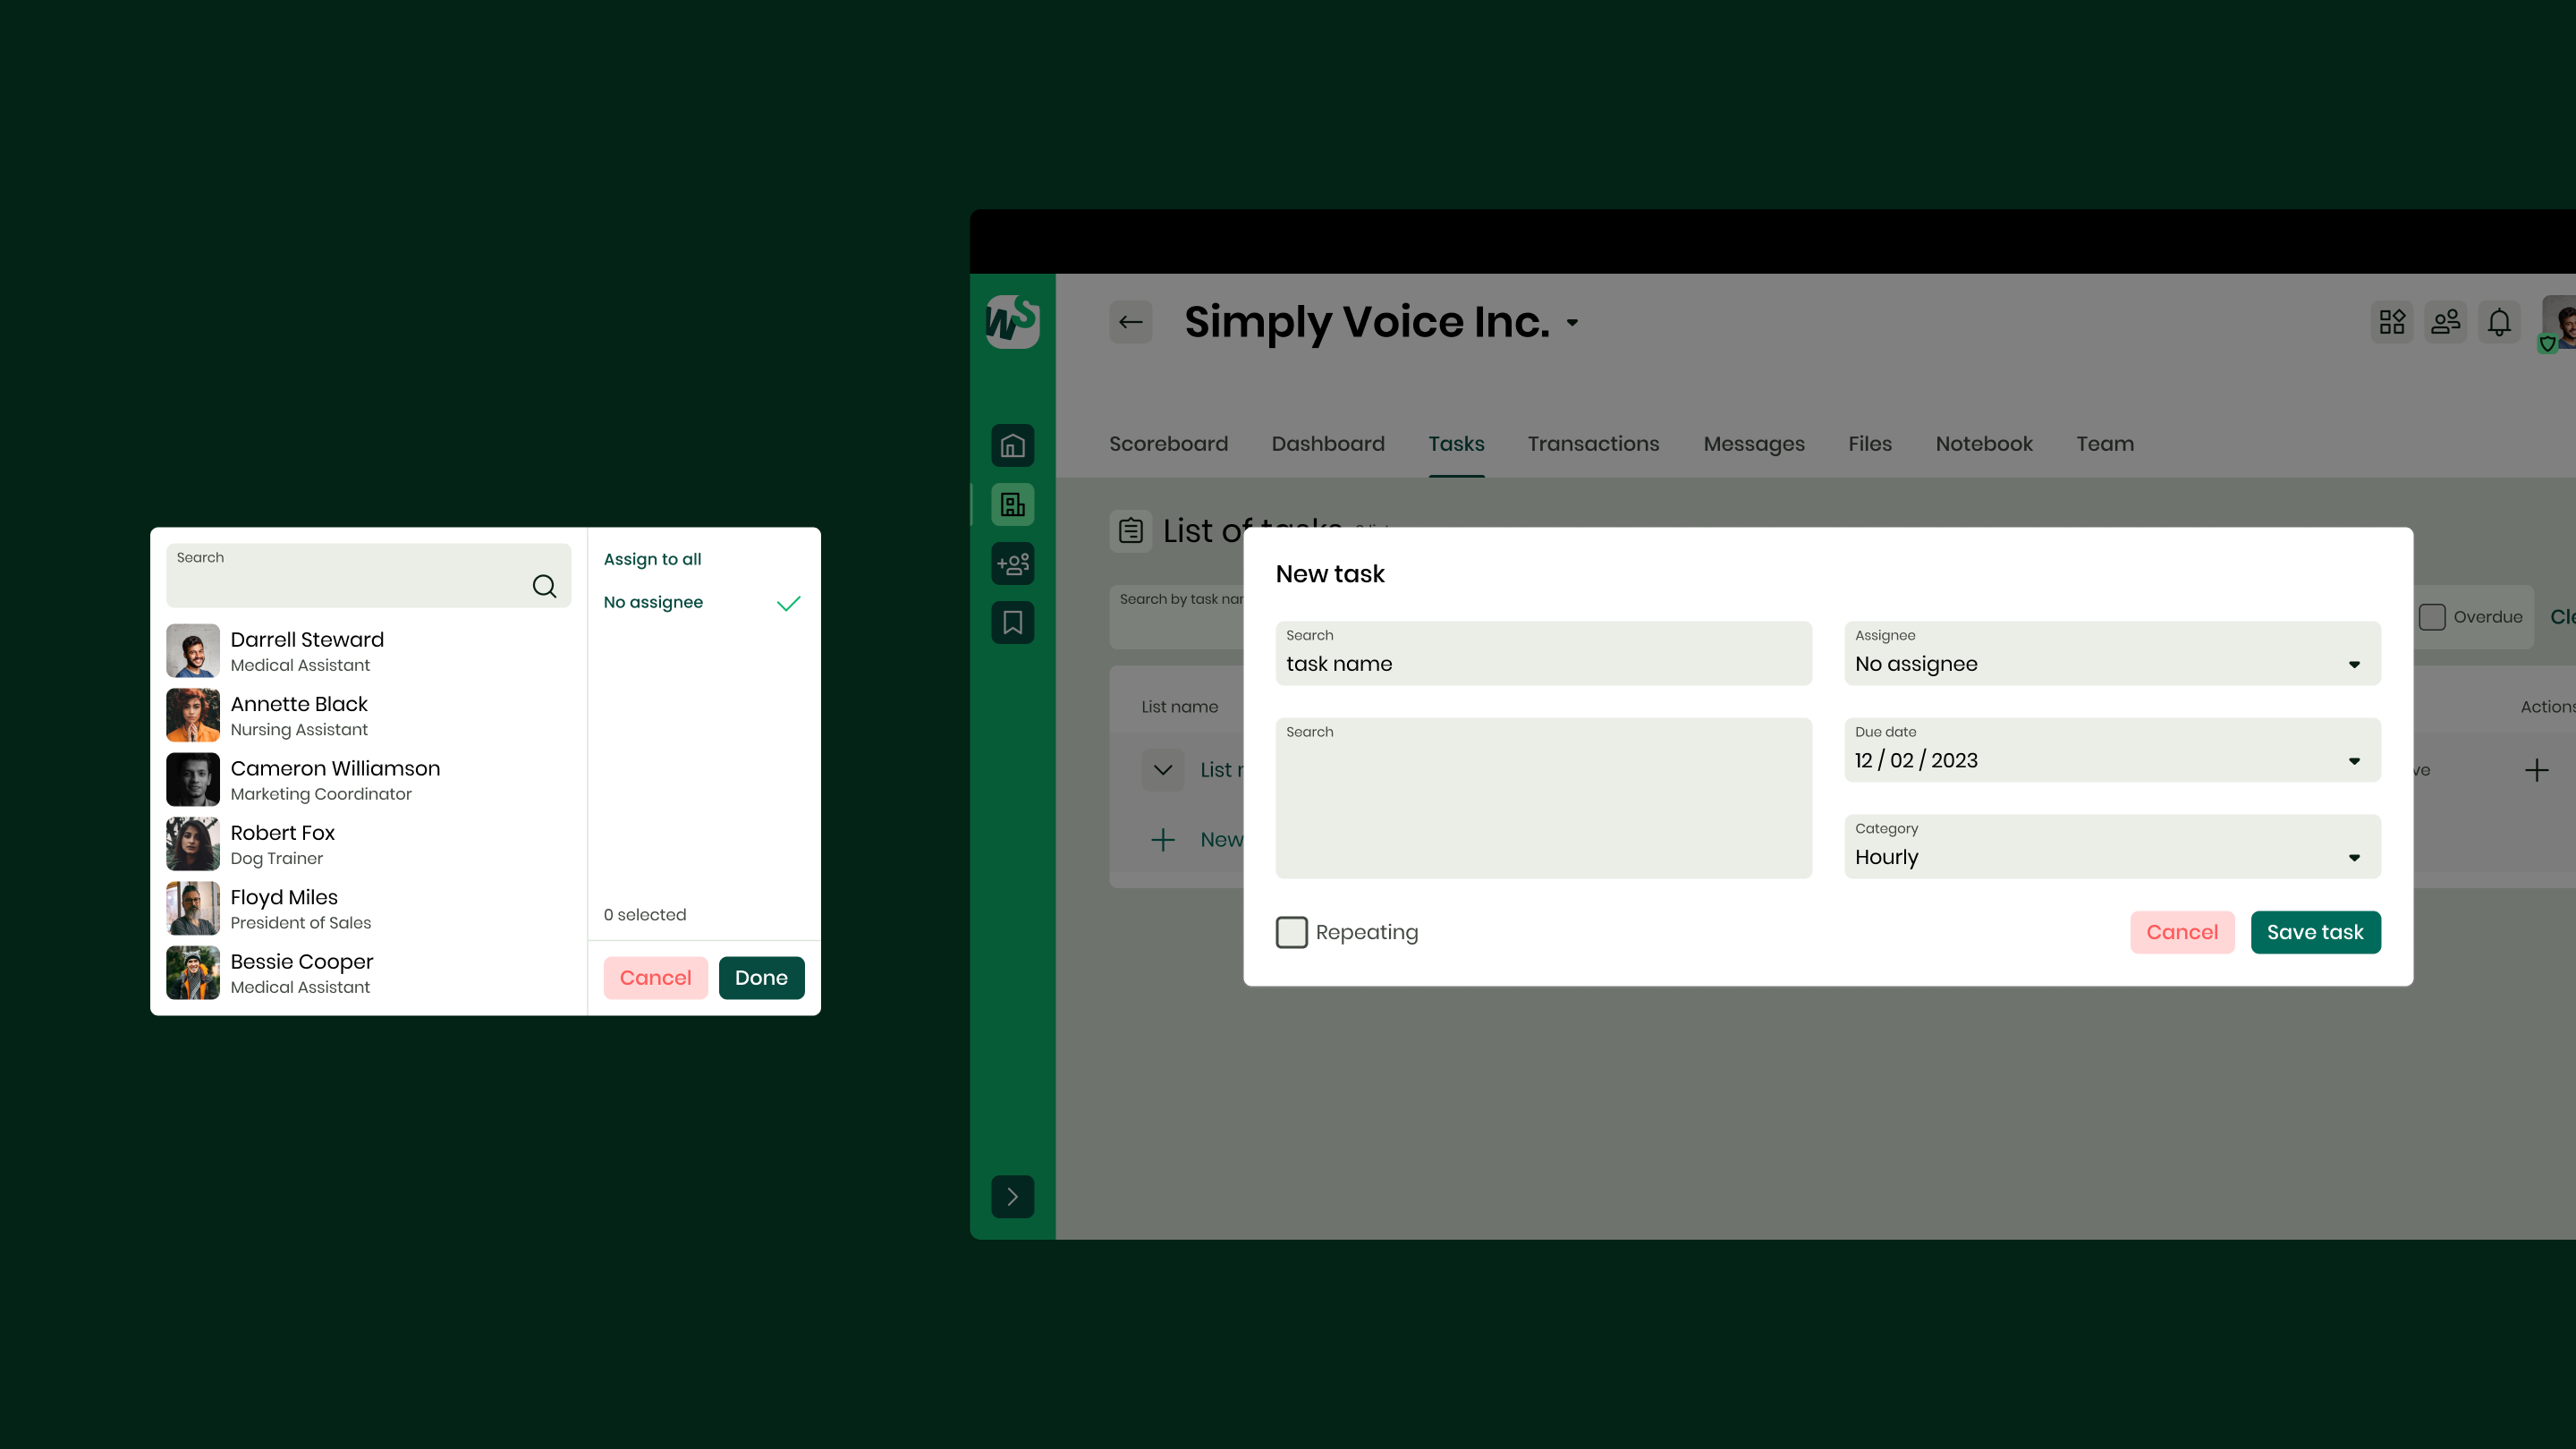This screenshot has width=2576, height=1449.
Task: Open the Bookmarks sidebar icon
Action: (x=1012, y=623)
